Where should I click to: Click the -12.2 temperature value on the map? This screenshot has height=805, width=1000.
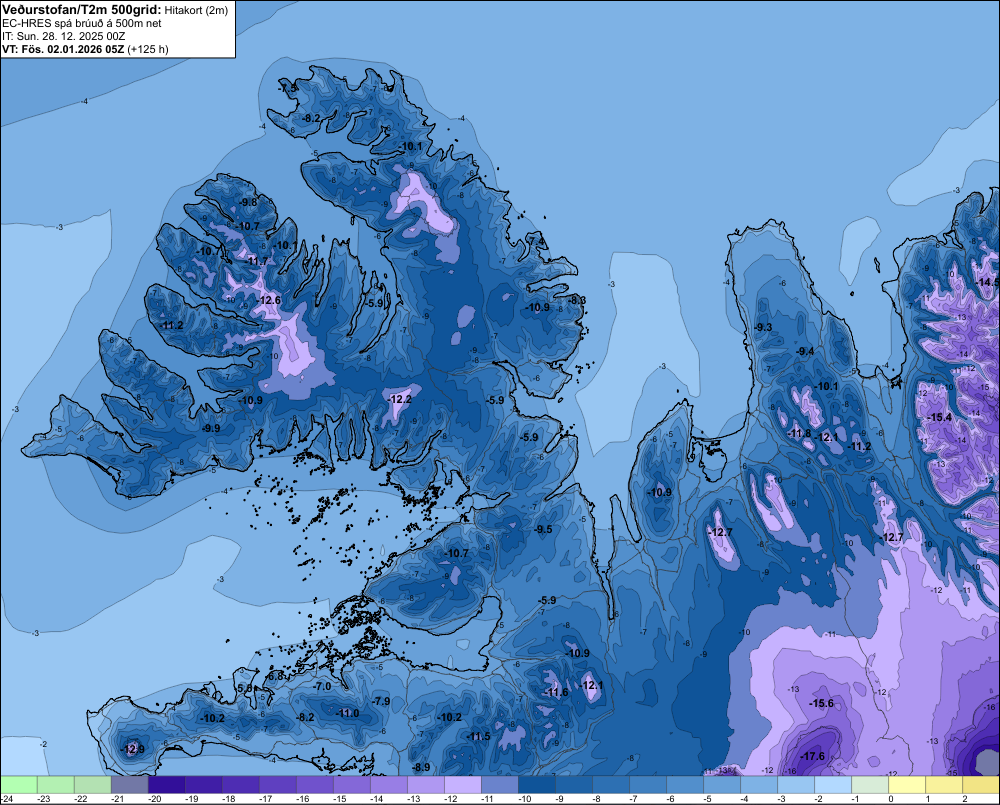point(399,399)
